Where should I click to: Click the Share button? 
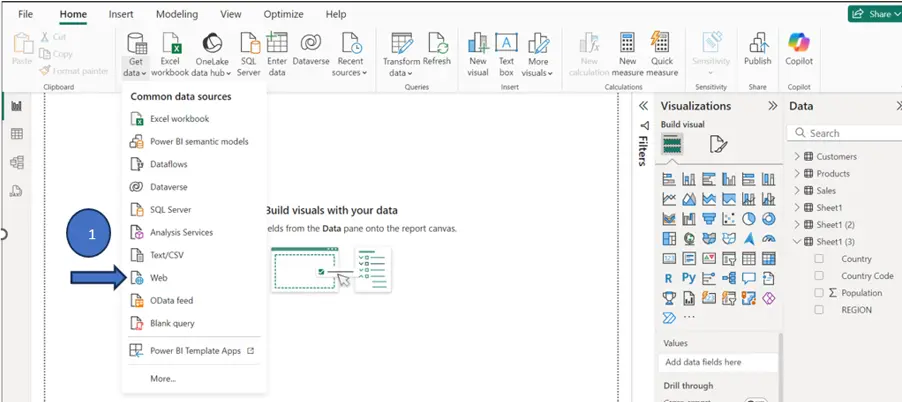[x=874, y=14]
